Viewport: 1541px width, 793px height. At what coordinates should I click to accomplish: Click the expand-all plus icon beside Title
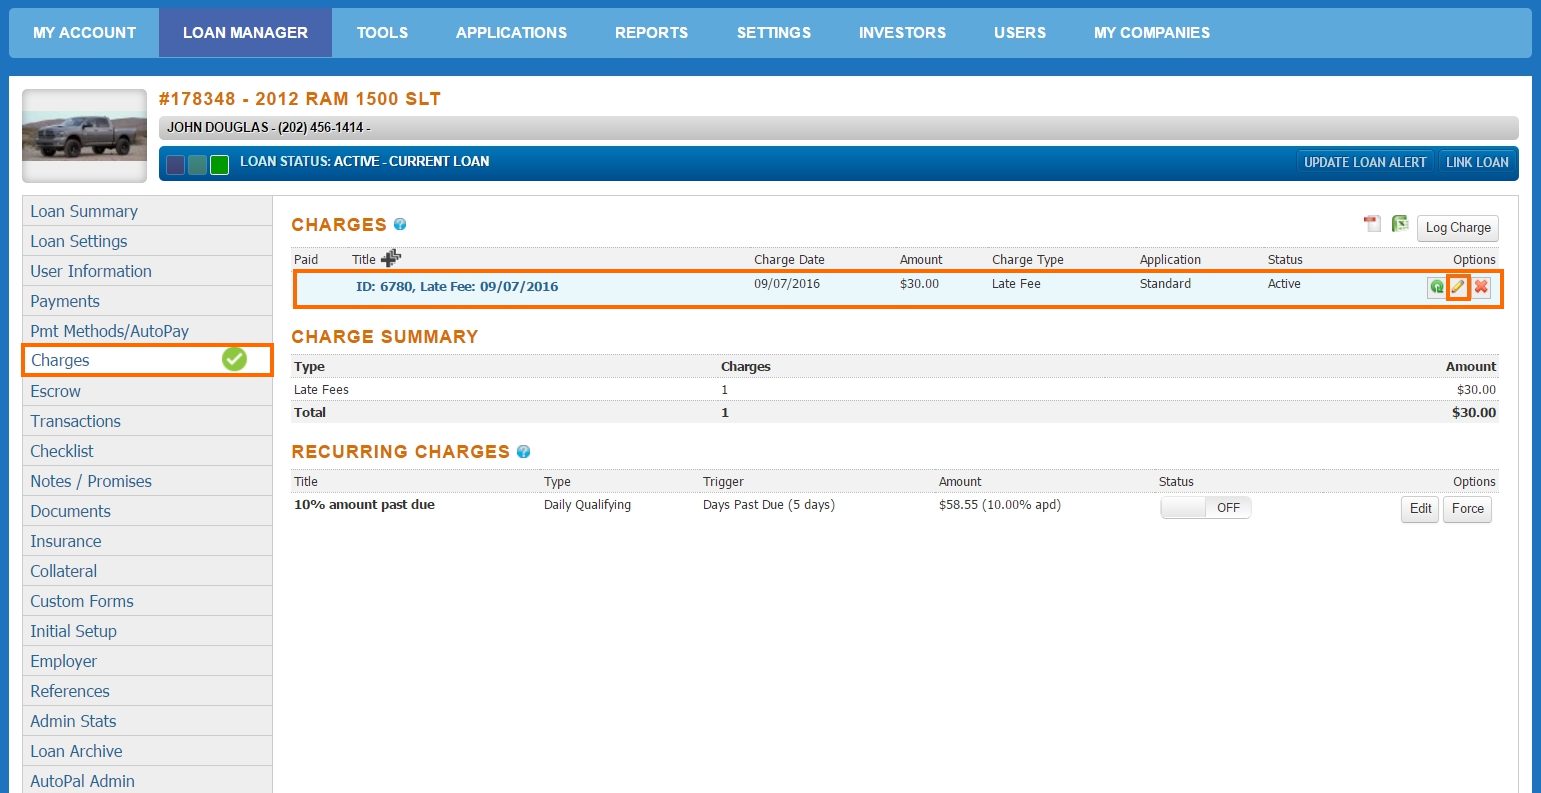click(391, 258)
